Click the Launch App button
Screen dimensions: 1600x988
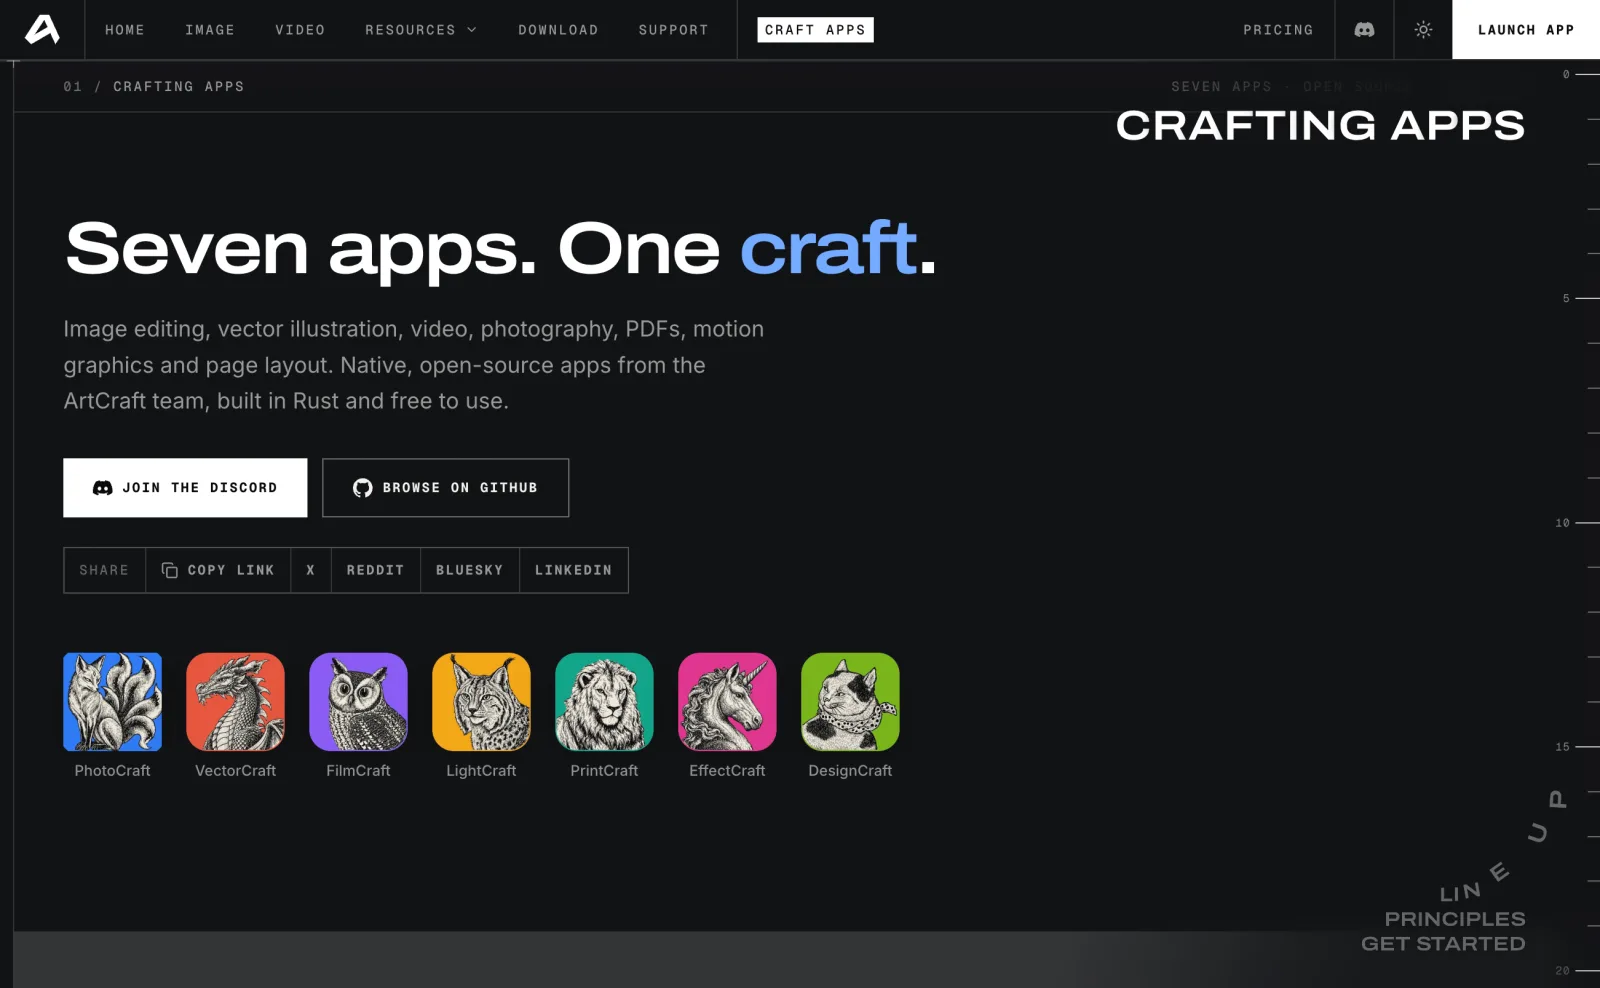click(x=1526, y=30)
